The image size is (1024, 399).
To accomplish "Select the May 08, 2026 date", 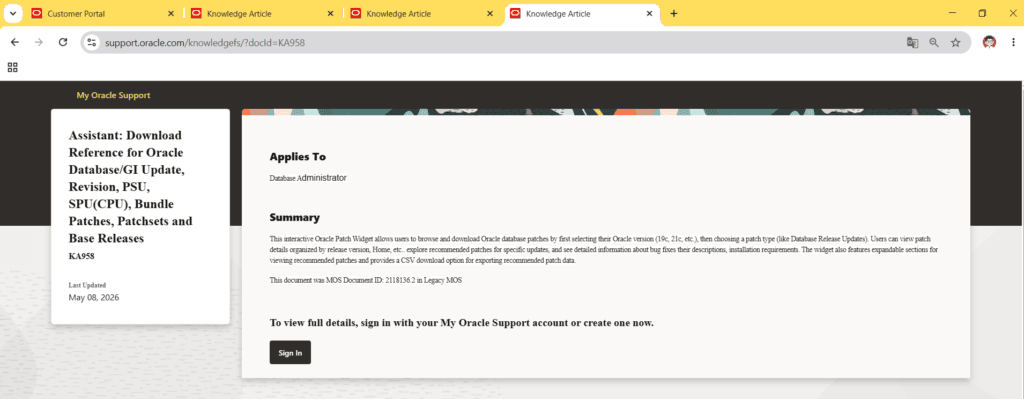I will pos(94,297).
